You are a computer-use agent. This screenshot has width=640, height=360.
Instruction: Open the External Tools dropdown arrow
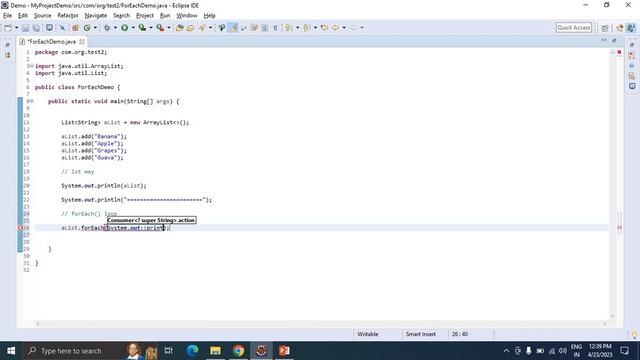pos(169,28)
